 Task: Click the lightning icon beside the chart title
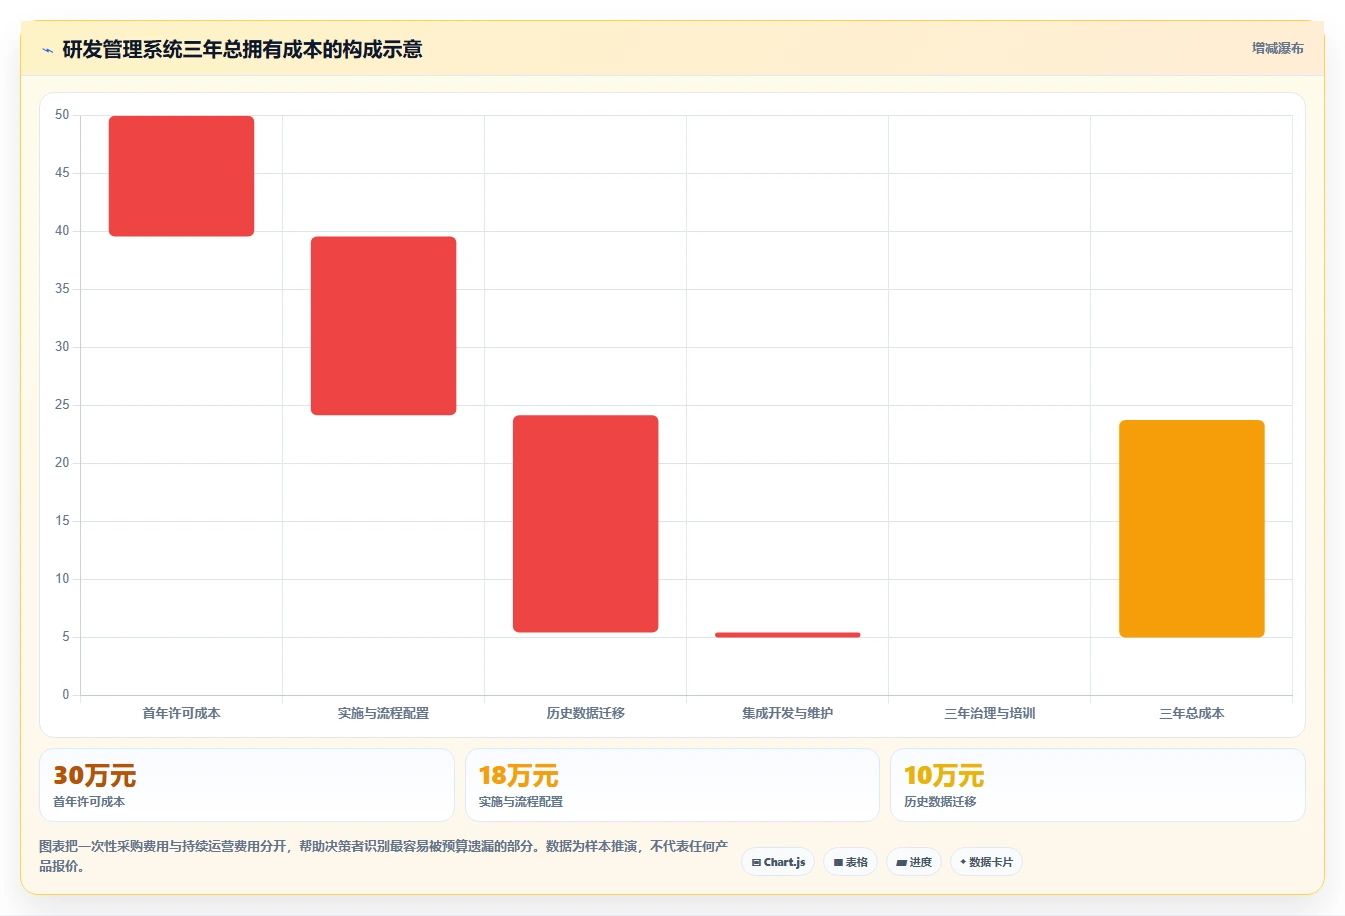47,50
